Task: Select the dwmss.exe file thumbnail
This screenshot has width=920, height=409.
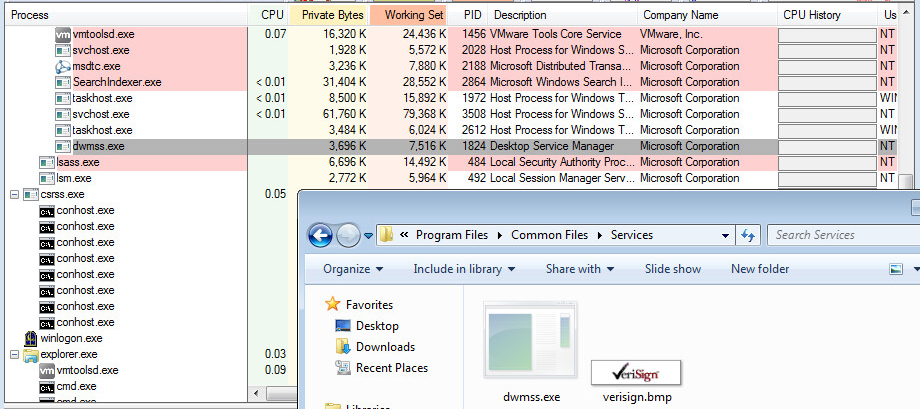Action: (x=531, y=340)
